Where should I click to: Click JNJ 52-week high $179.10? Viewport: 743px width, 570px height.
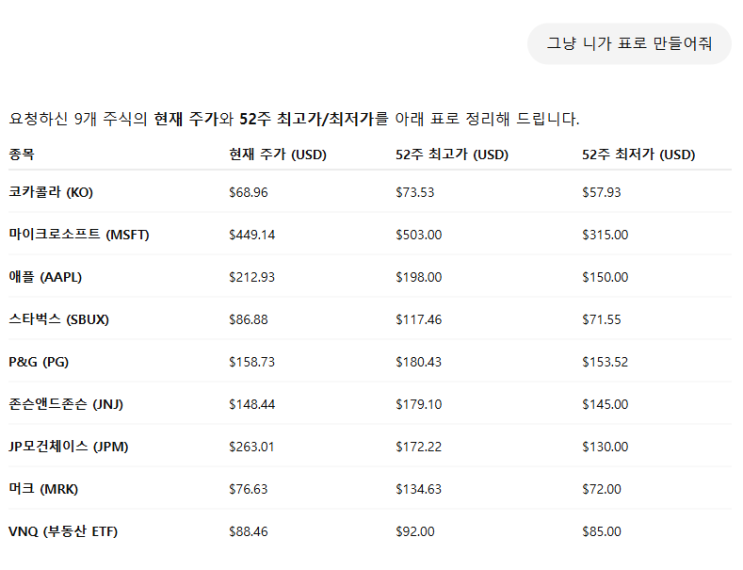click(x=418, y=404)
